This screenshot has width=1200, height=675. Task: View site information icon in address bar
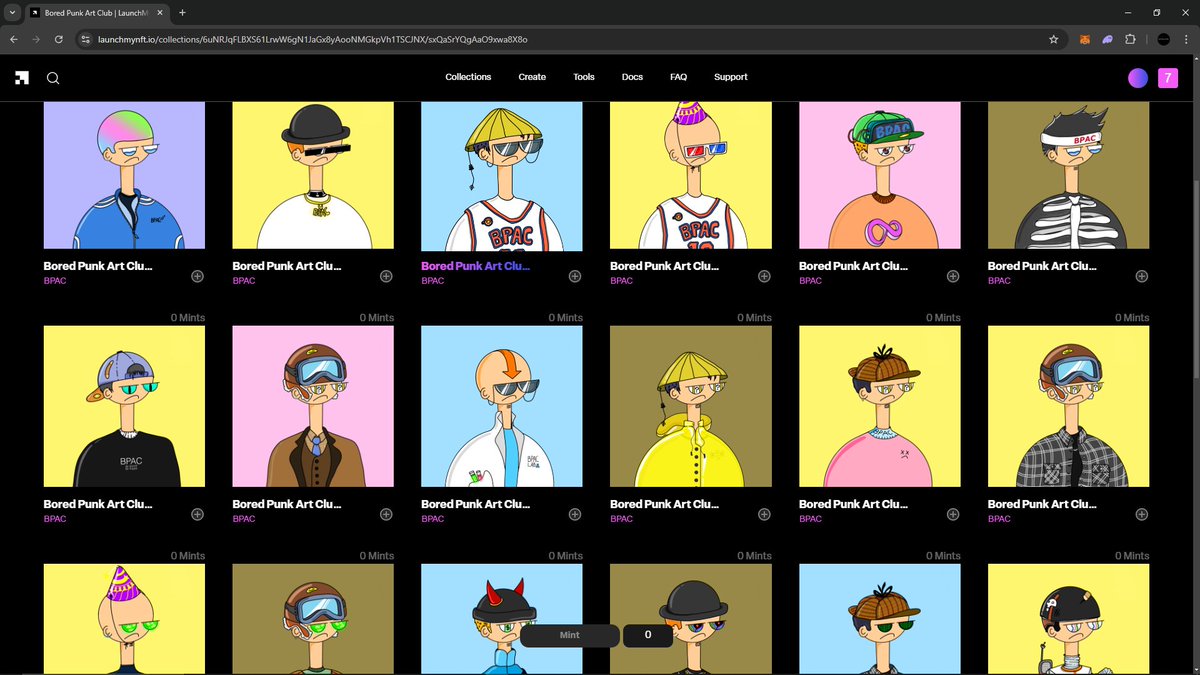click(86, 39)
